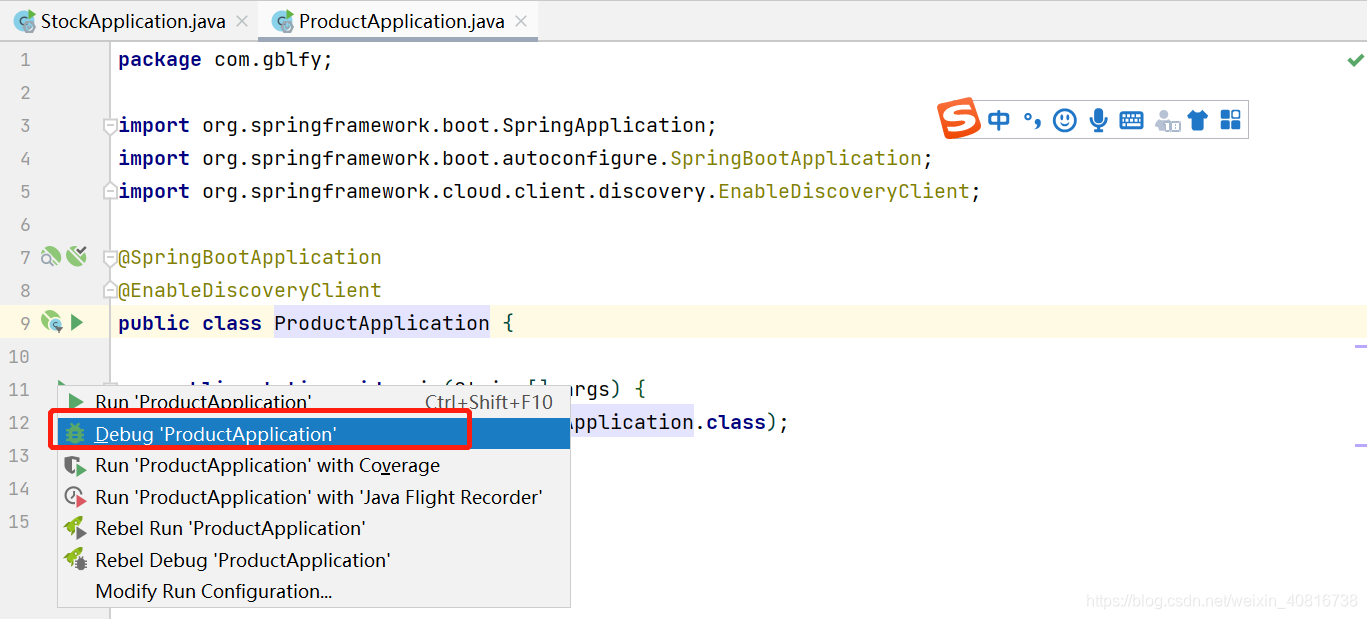The height and width of the screenshot is (619, 1367).
Task: Toggle the fold marker beside @EnableDiscoveryClient
Action: coord(110,290)
